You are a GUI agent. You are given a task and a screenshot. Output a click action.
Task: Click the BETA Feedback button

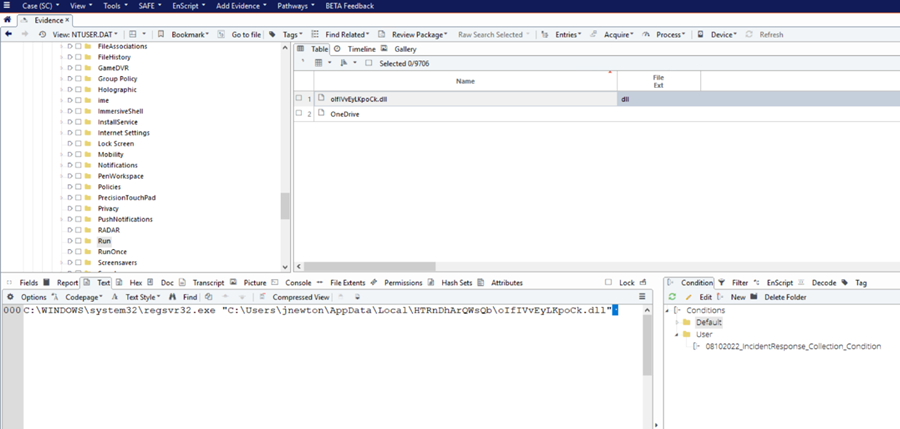click(350, 6)
